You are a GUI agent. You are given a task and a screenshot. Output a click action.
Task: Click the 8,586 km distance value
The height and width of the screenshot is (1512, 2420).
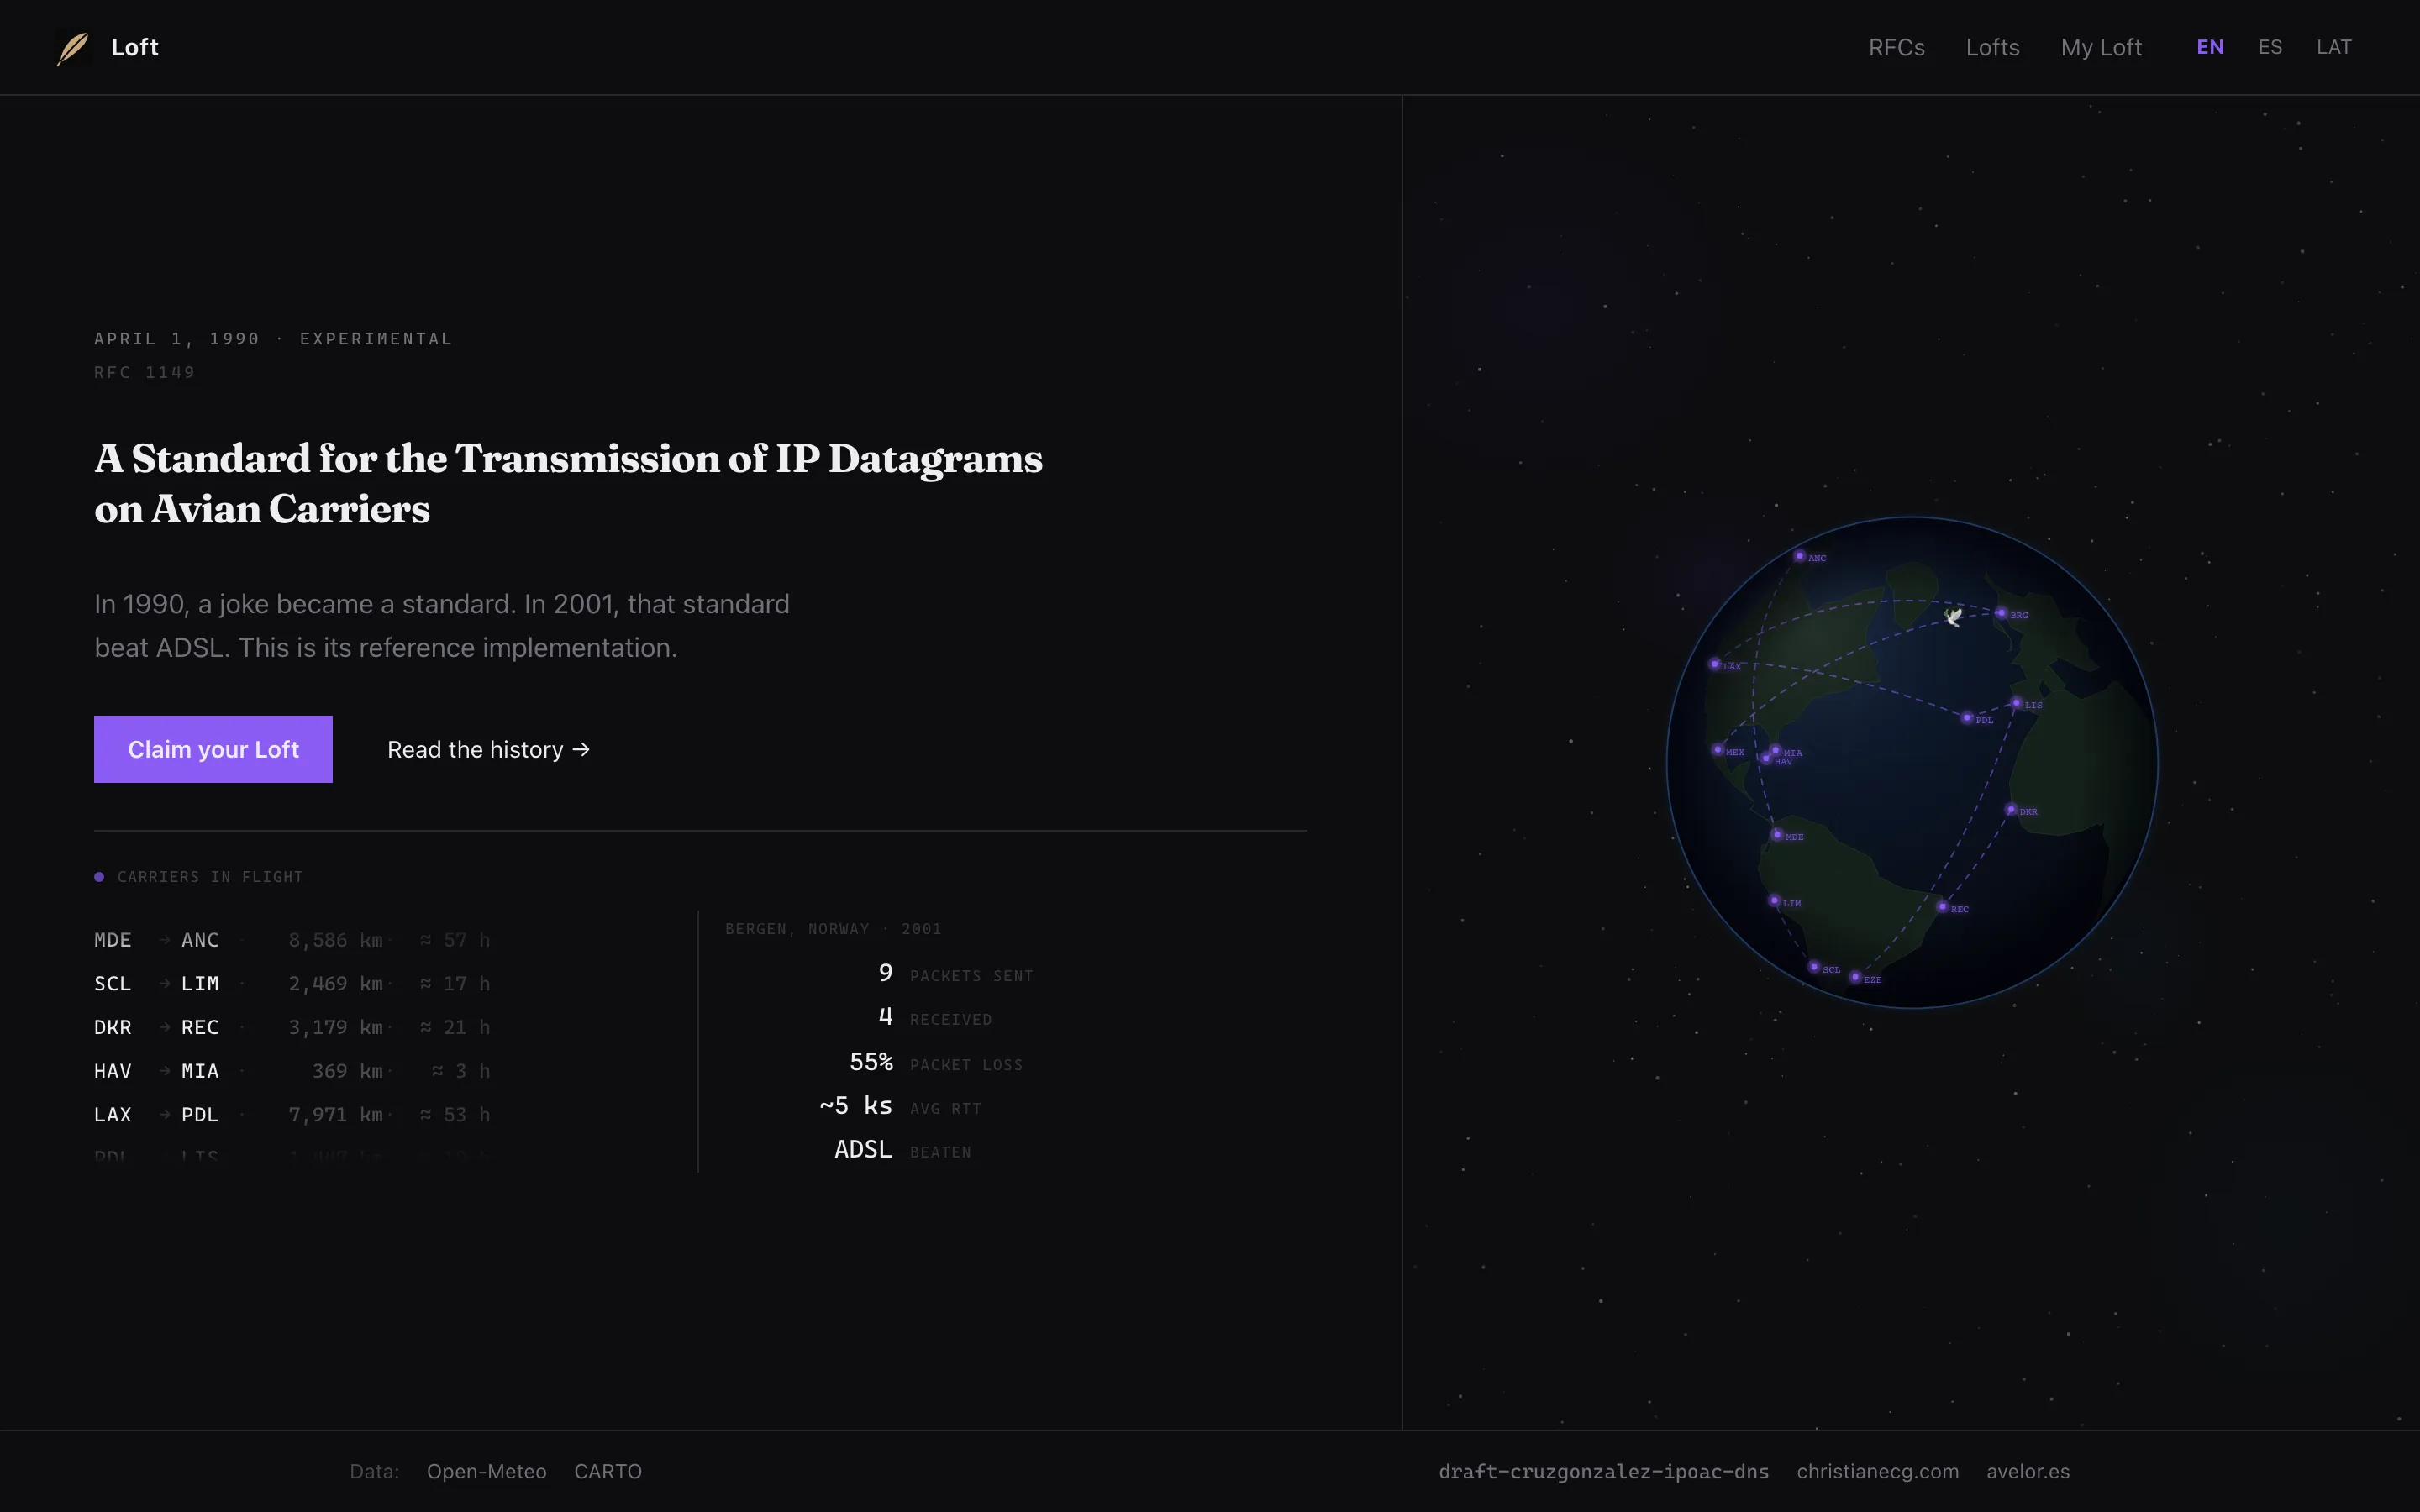pyautogui.click(x=336, y=940)
